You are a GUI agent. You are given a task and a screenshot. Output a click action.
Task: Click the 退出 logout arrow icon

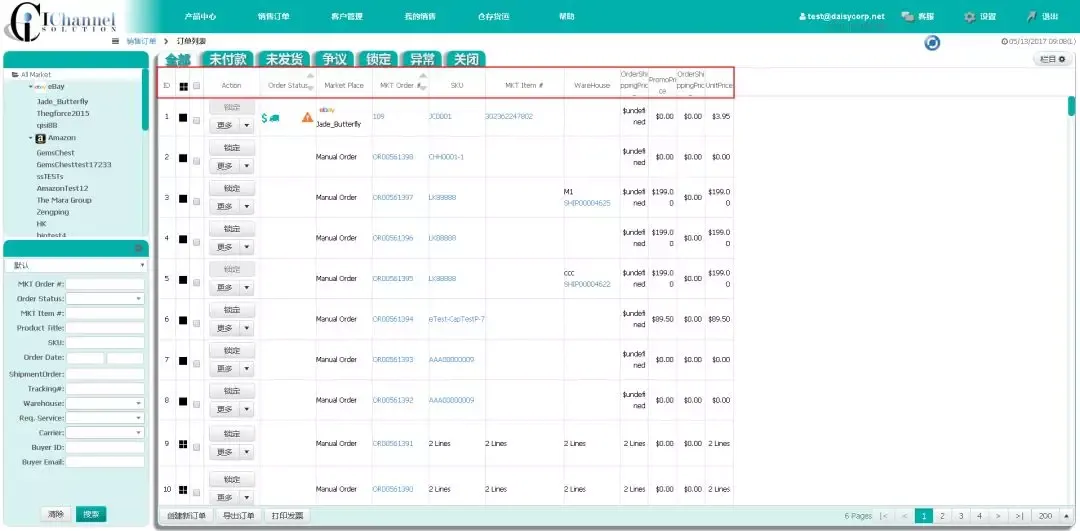(1032, 17)
